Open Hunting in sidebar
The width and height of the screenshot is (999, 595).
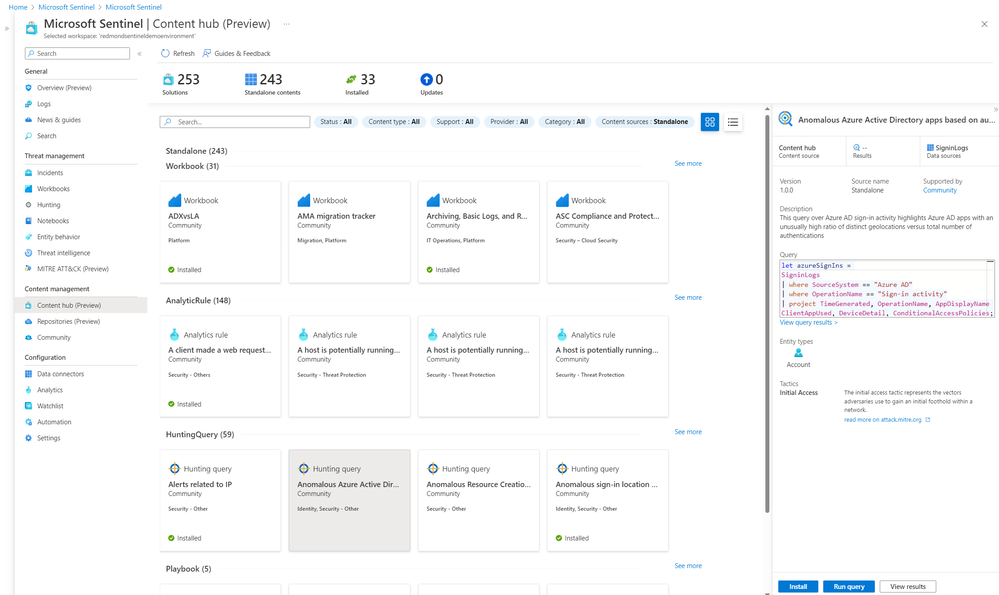48,204
